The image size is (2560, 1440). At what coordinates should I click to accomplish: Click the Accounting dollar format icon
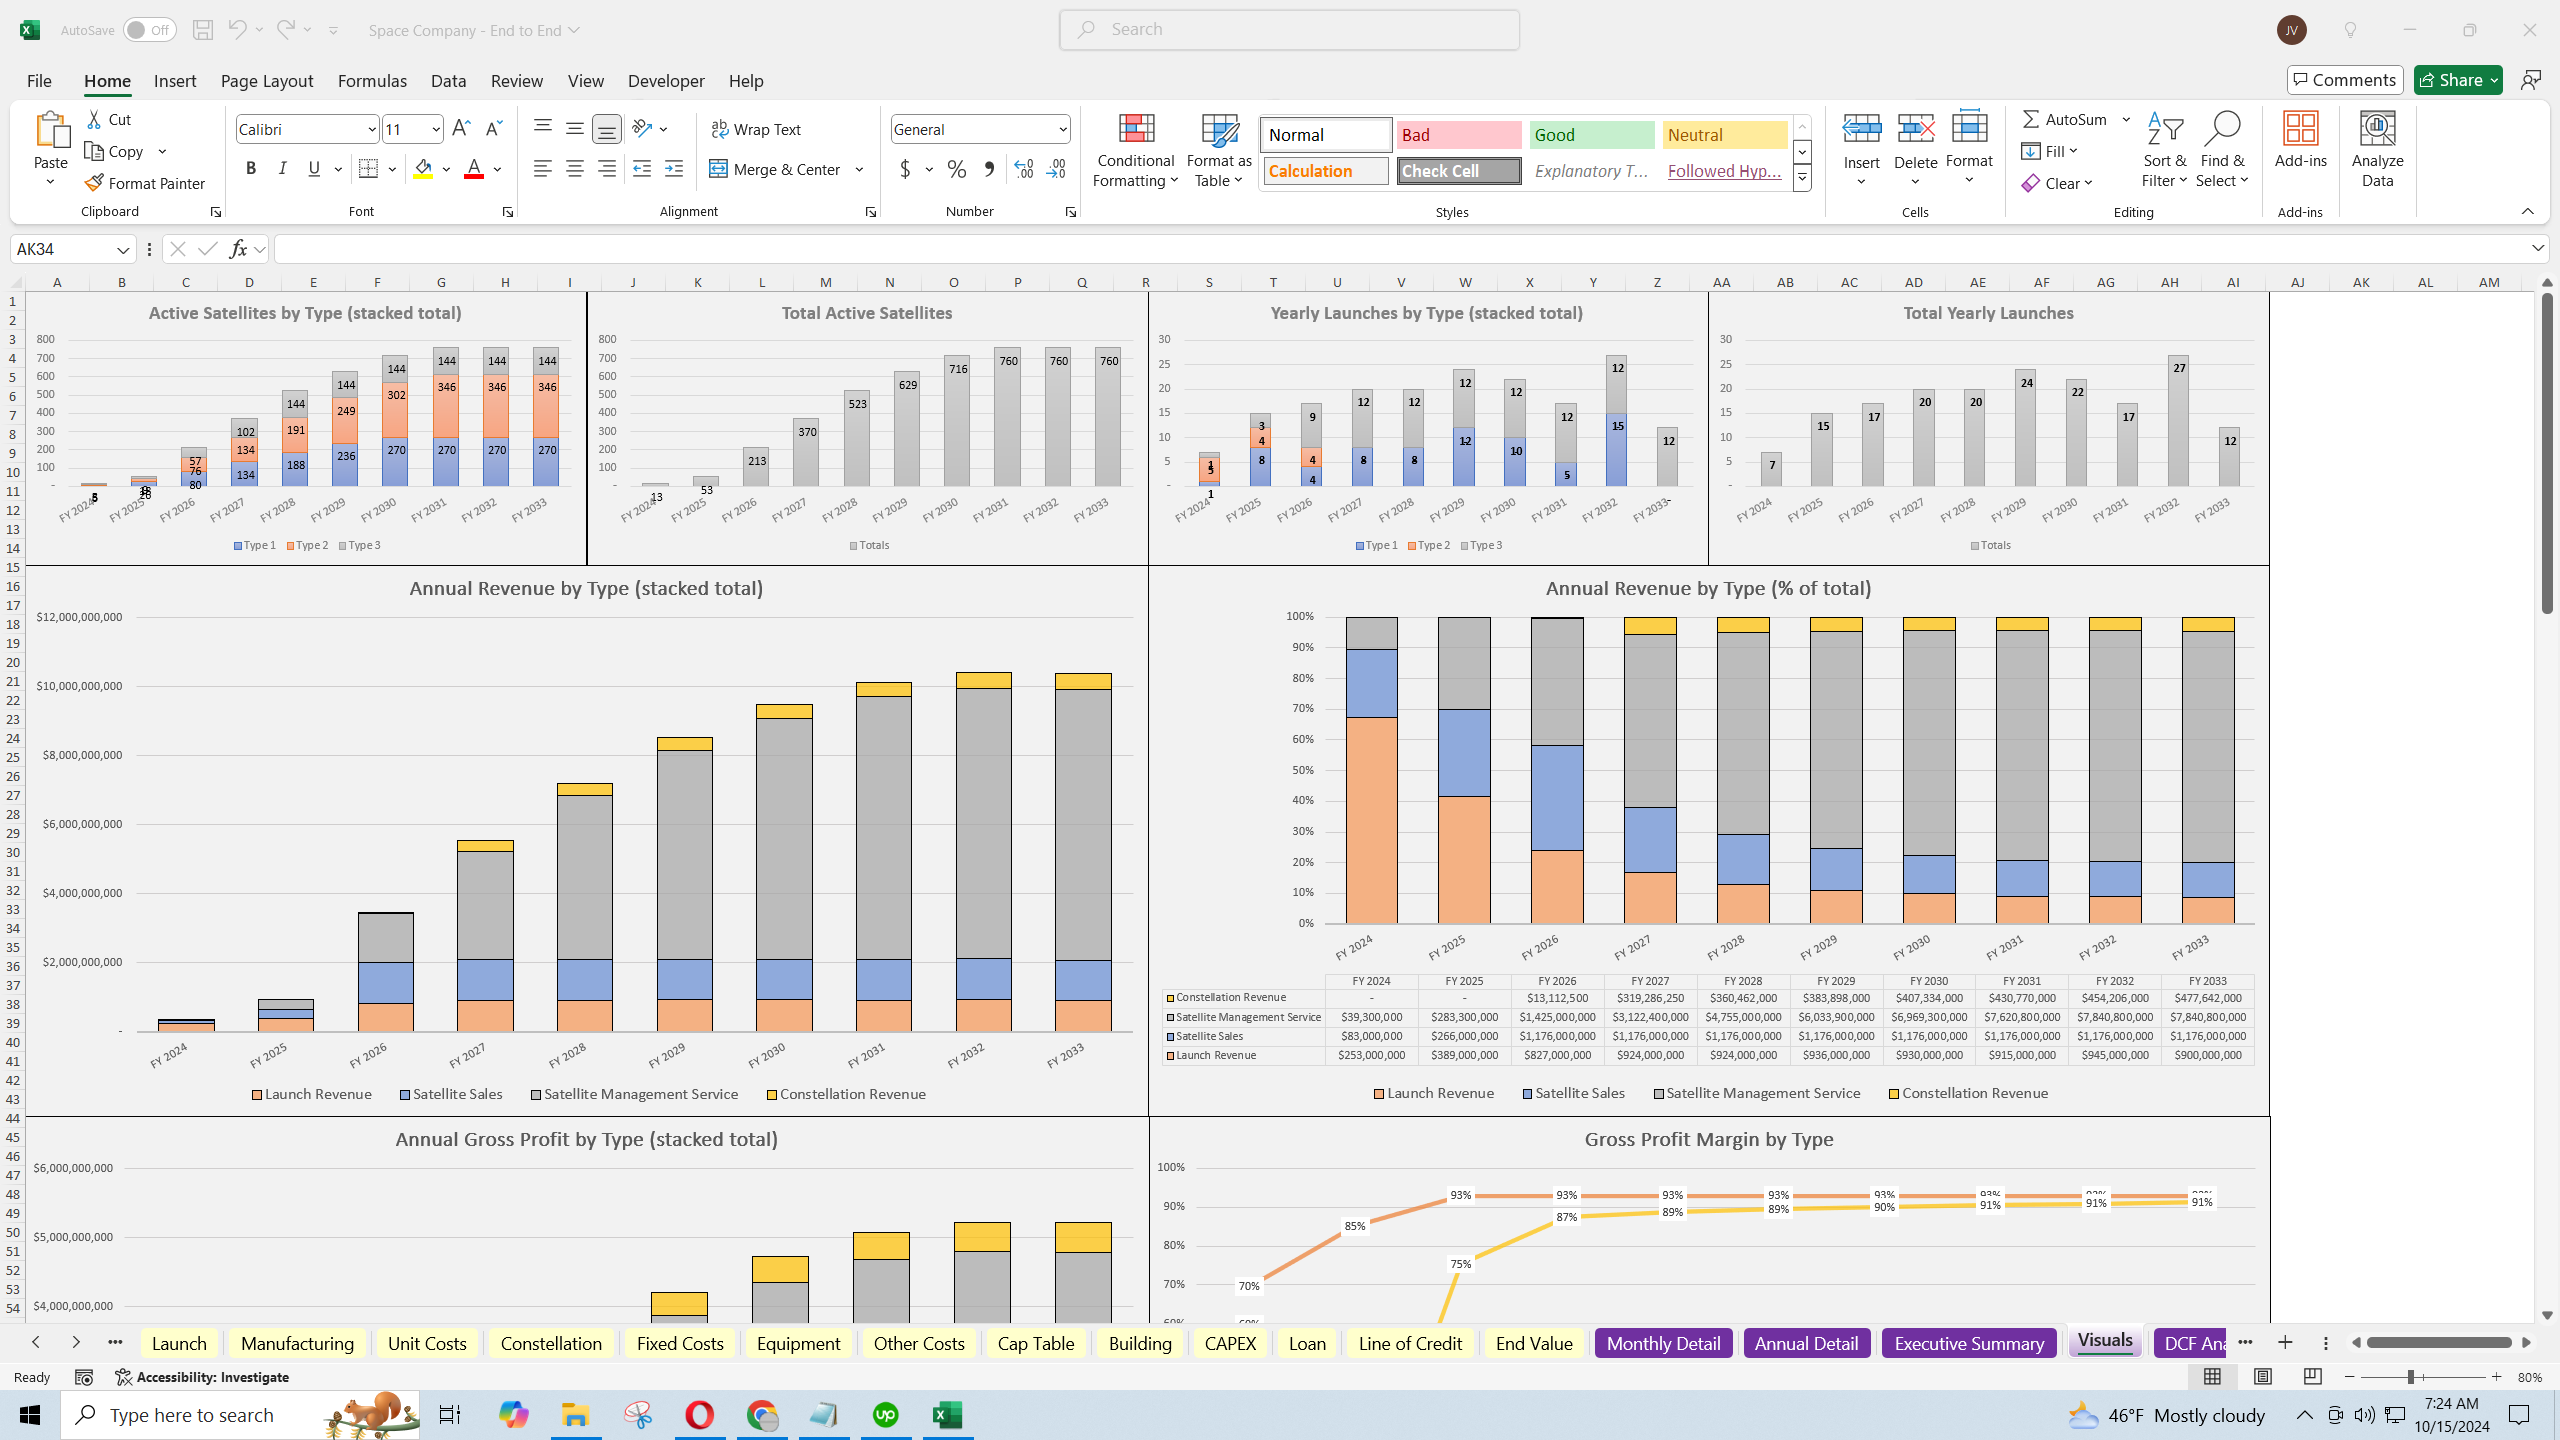click(x=905, y=169)
